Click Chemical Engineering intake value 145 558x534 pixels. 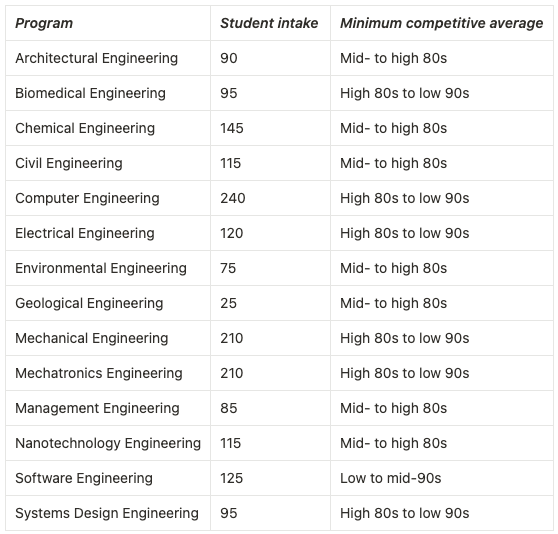tap(232, 128)
